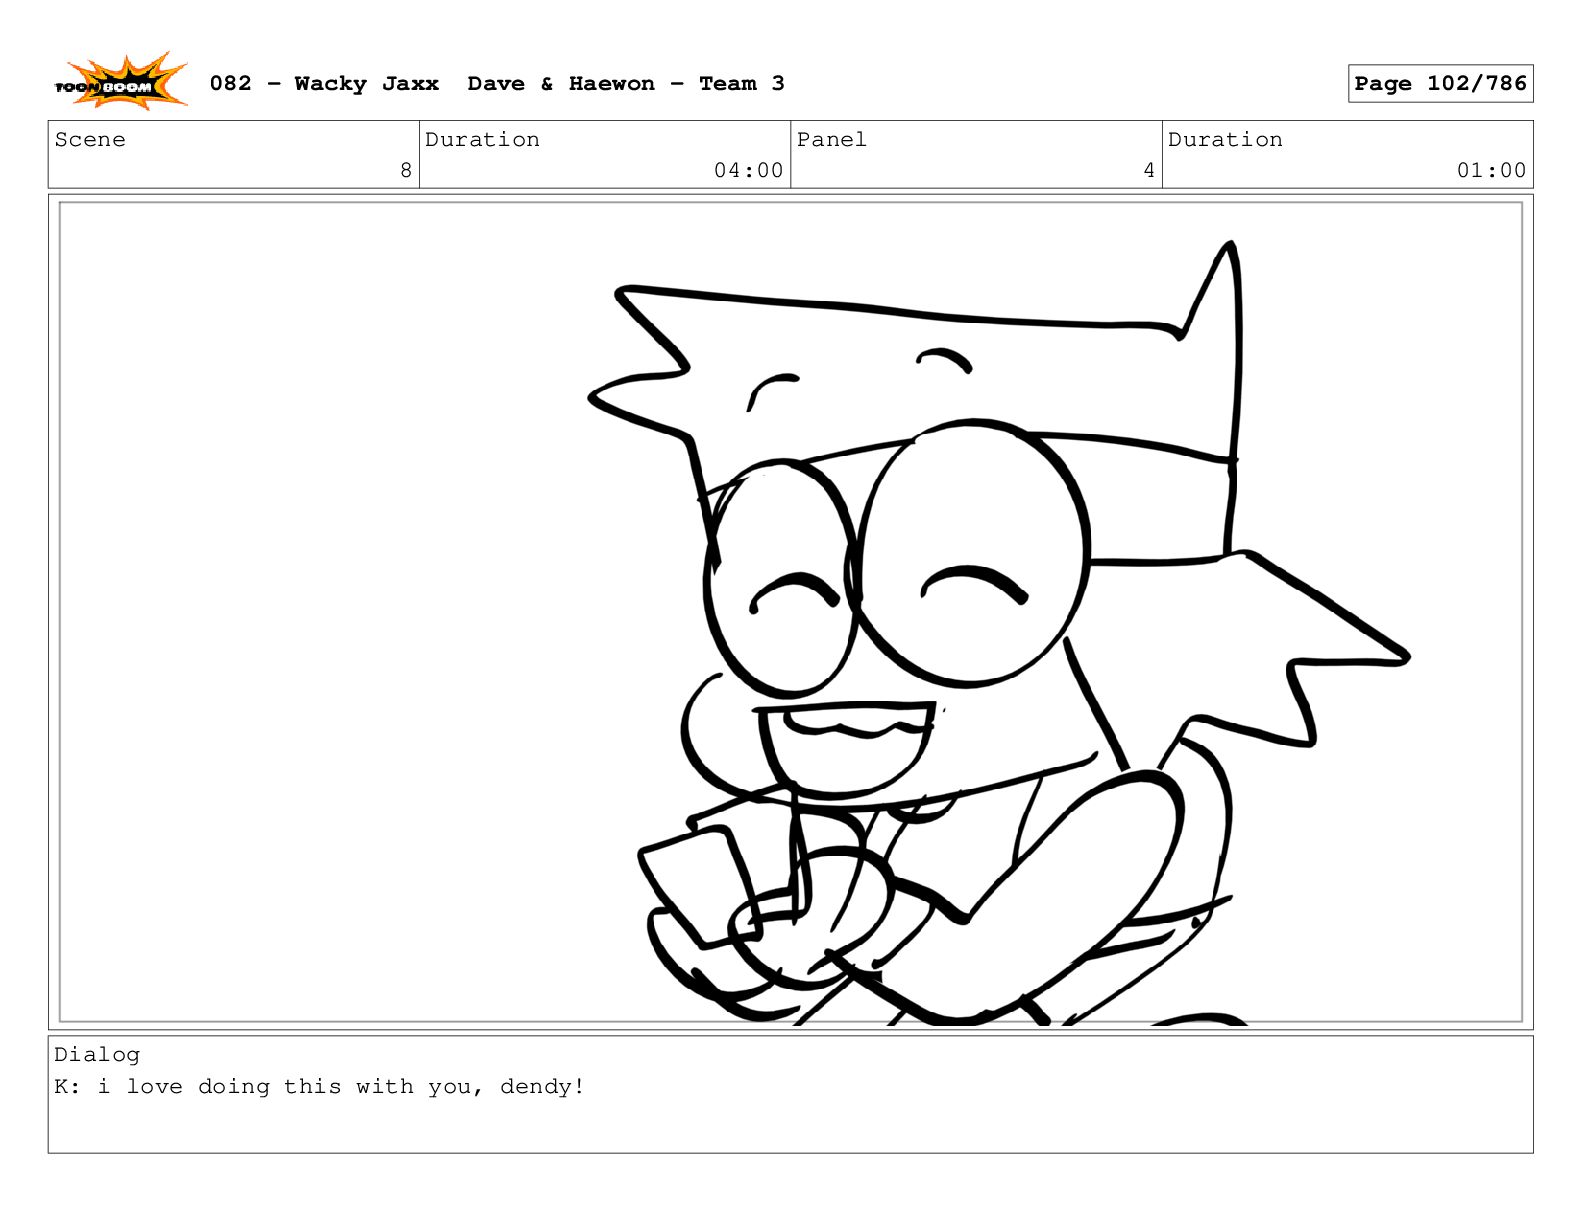Select scene number value '8'

[x=406, y=171]
